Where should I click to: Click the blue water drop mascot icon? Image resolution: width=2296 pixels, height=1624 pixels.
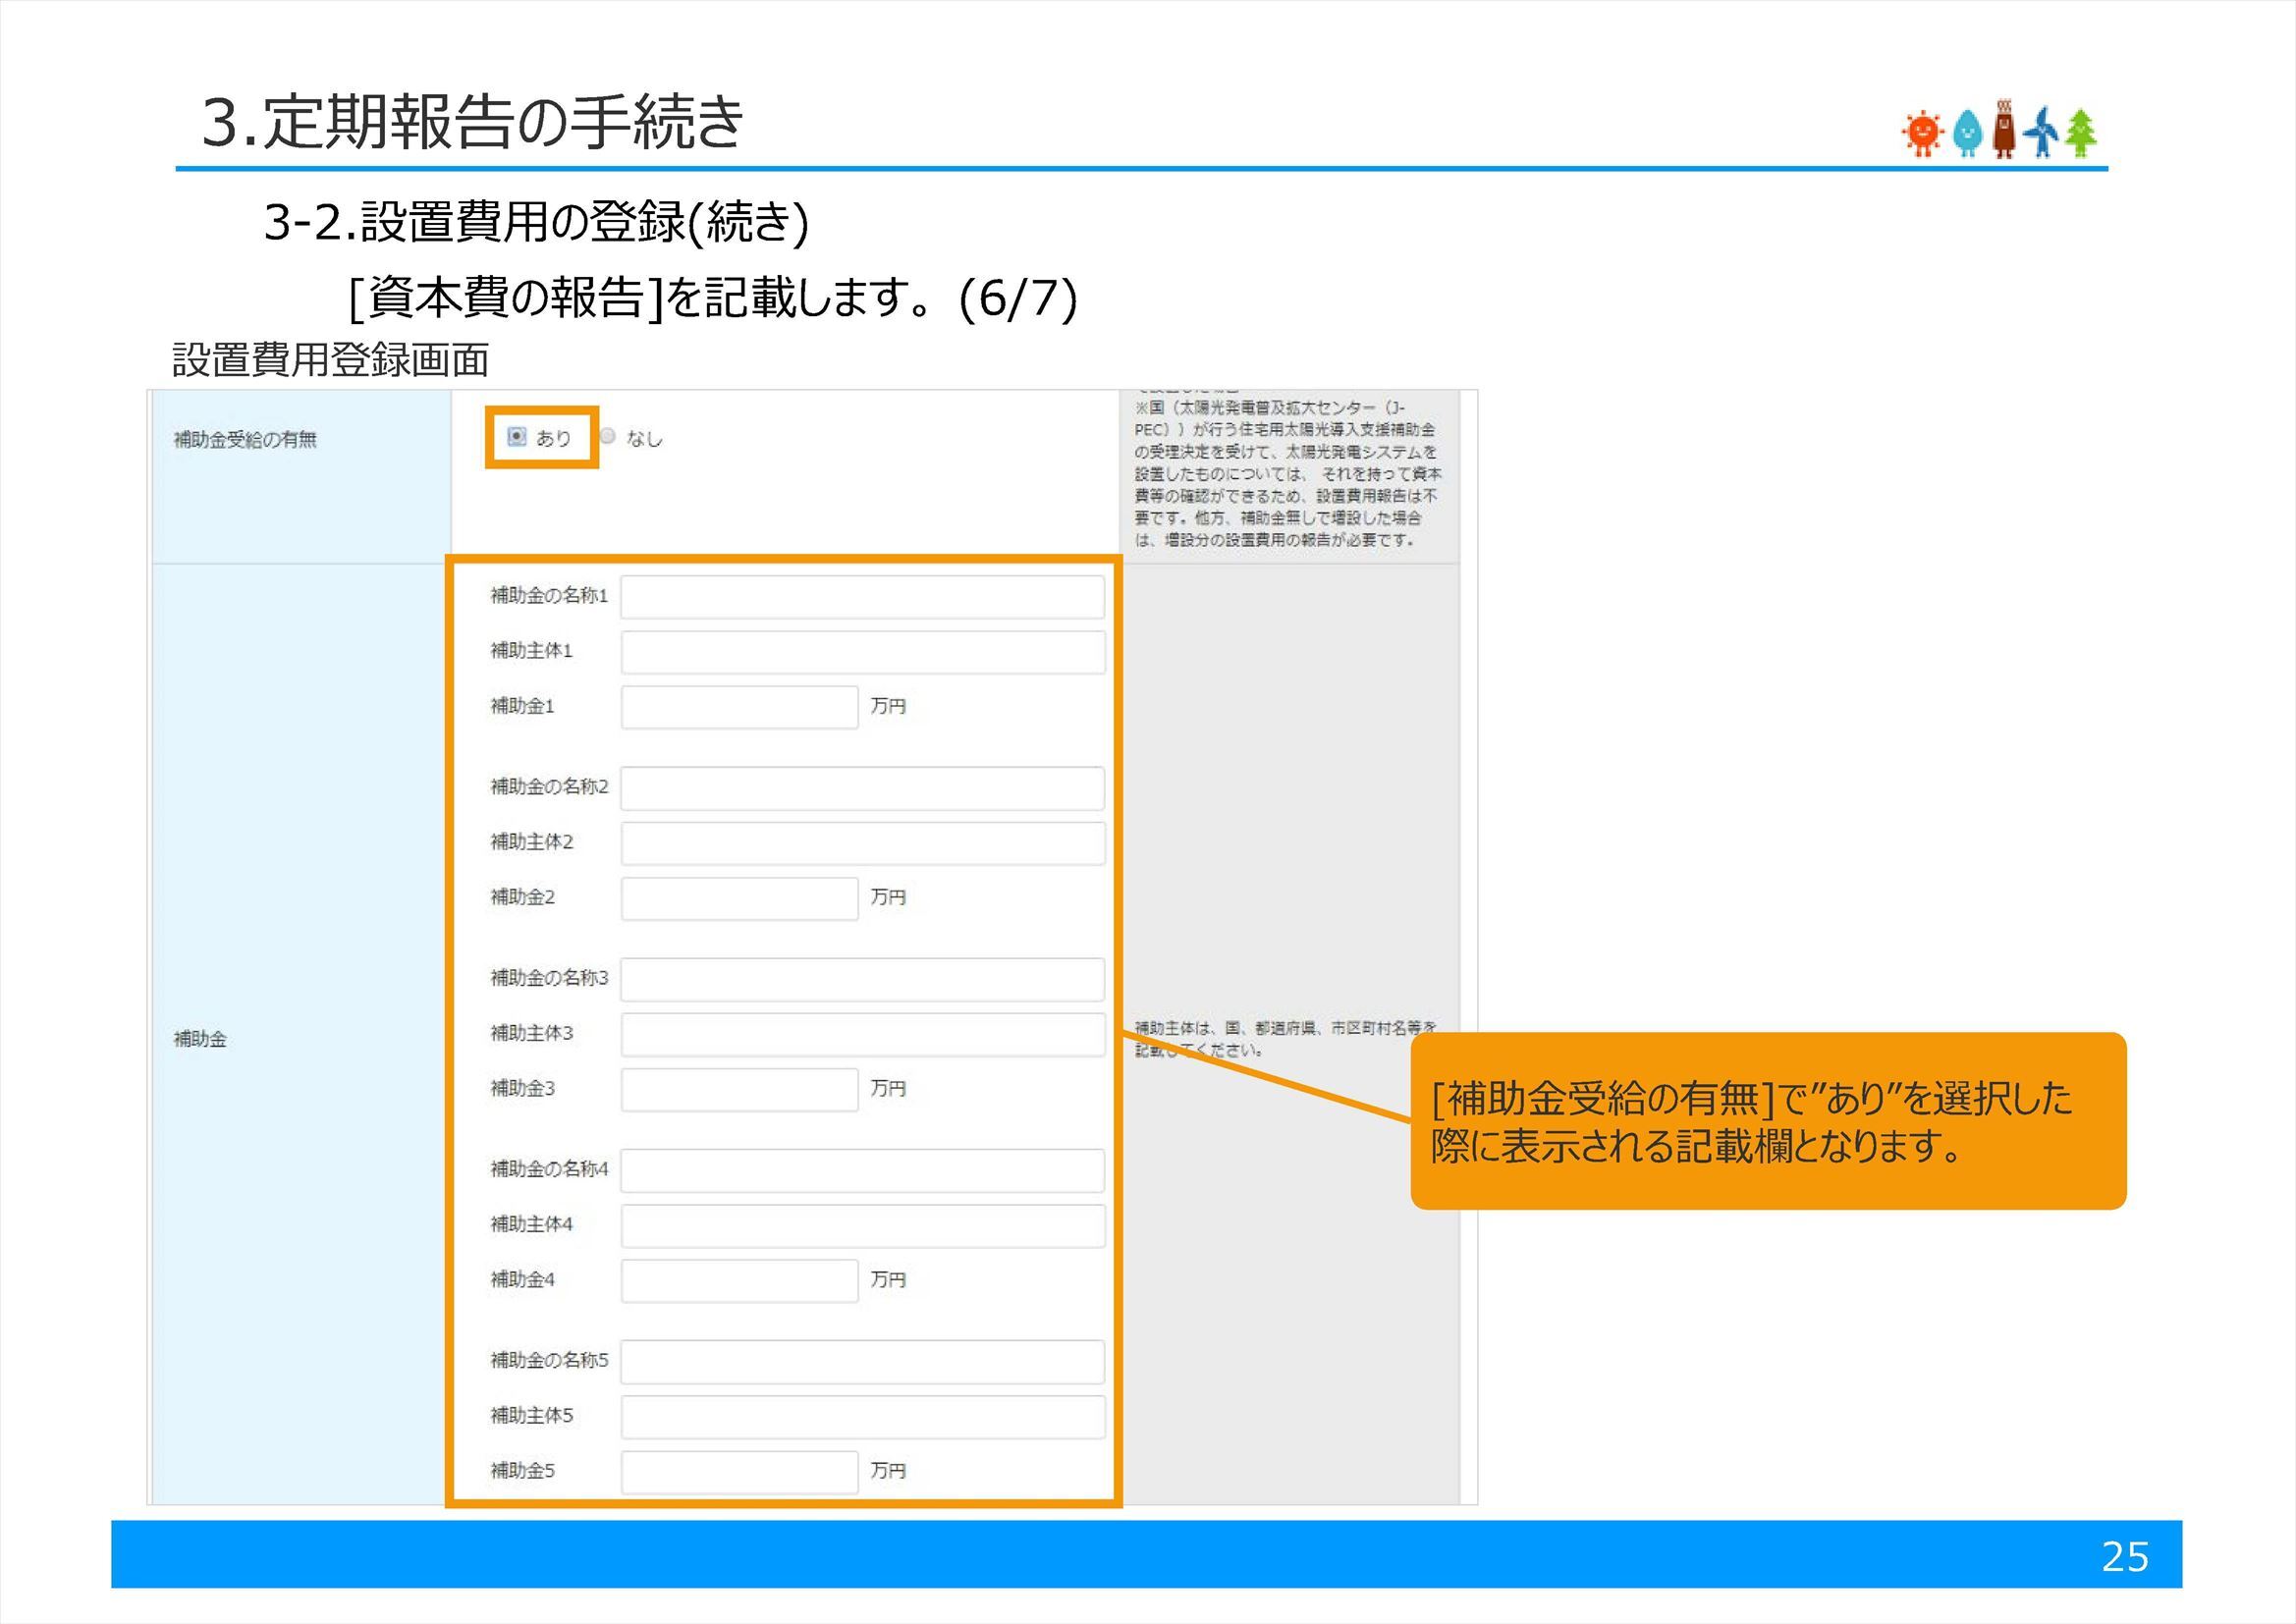pyautogui.click(x=1968, y=134)
